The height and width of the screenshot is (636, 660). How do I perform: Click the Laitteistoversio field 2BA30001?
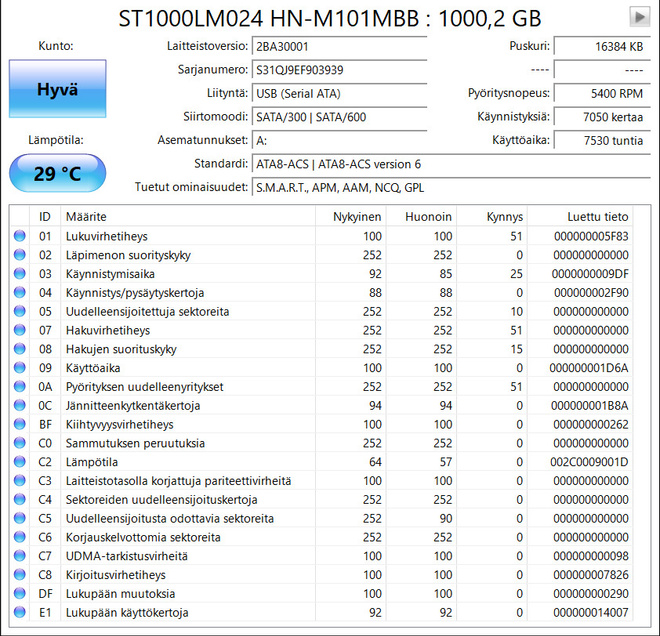click(x=340, y=46)
